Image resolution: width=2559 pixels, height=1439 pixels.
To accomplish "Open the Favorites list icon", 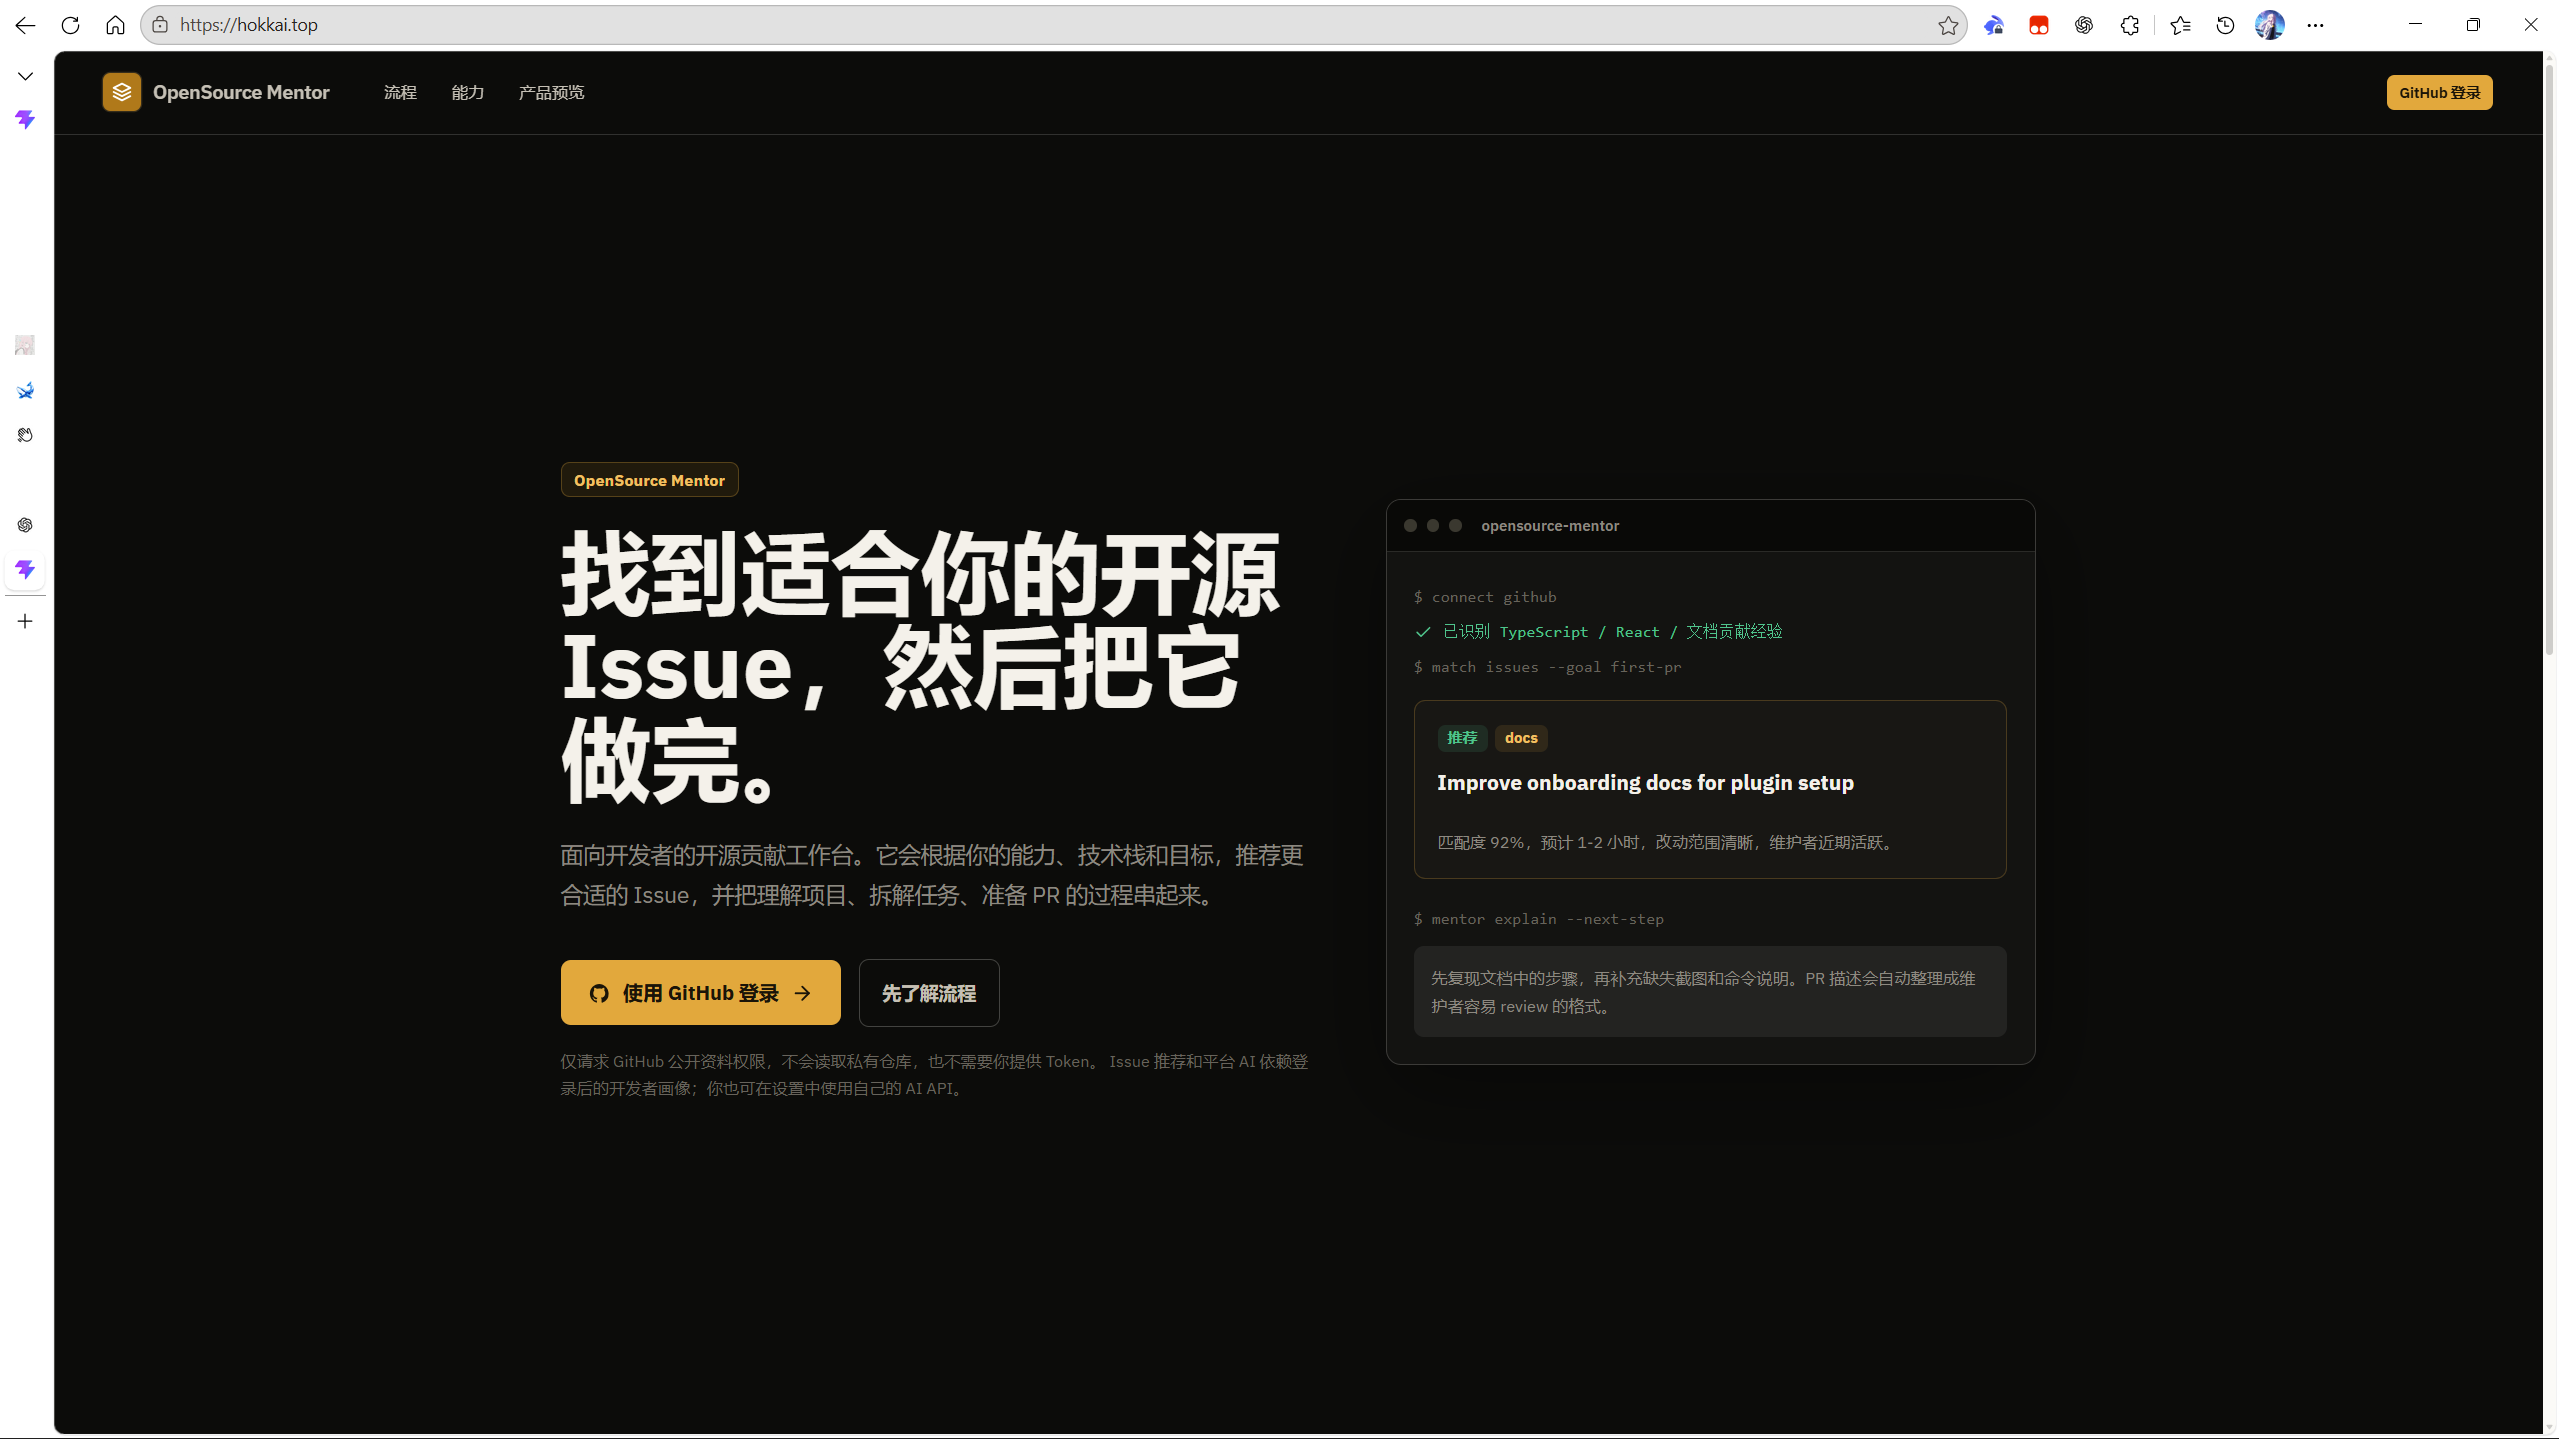I will [2180, 25].
